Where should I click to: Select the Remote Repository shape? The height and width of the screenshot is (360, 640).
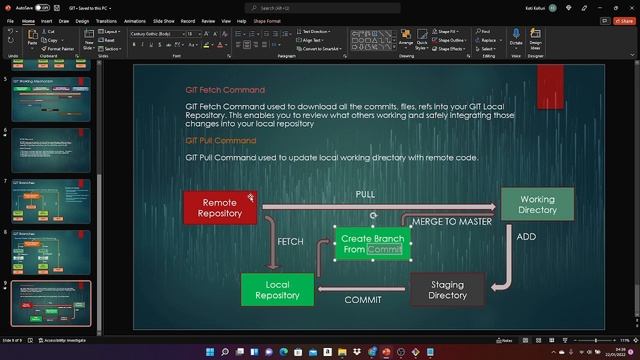[220, 208]
